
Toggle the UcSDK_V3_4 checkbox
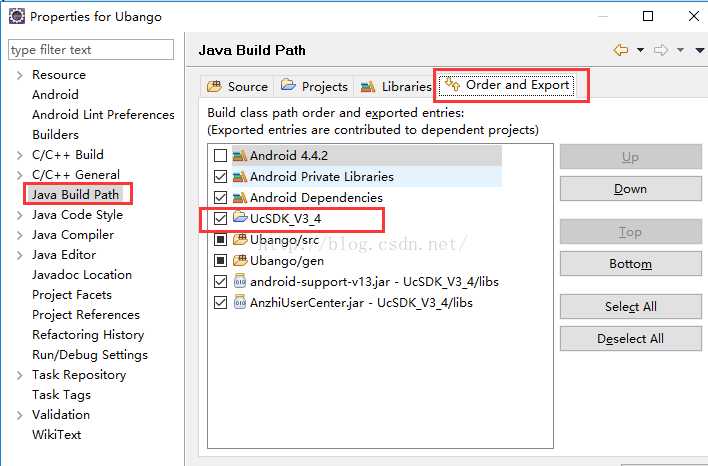pyautogui.click(x=220, y=219)
